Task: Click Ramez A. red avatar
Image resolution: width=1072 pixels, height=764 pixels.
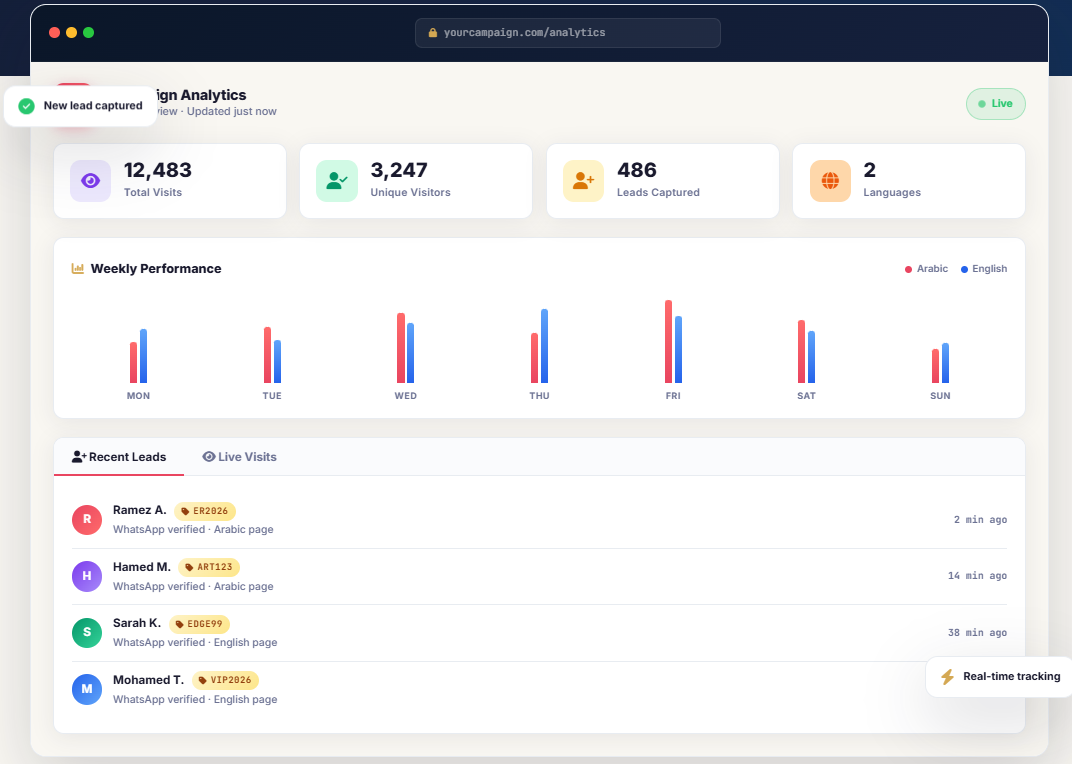Action: tap(87, 520)
